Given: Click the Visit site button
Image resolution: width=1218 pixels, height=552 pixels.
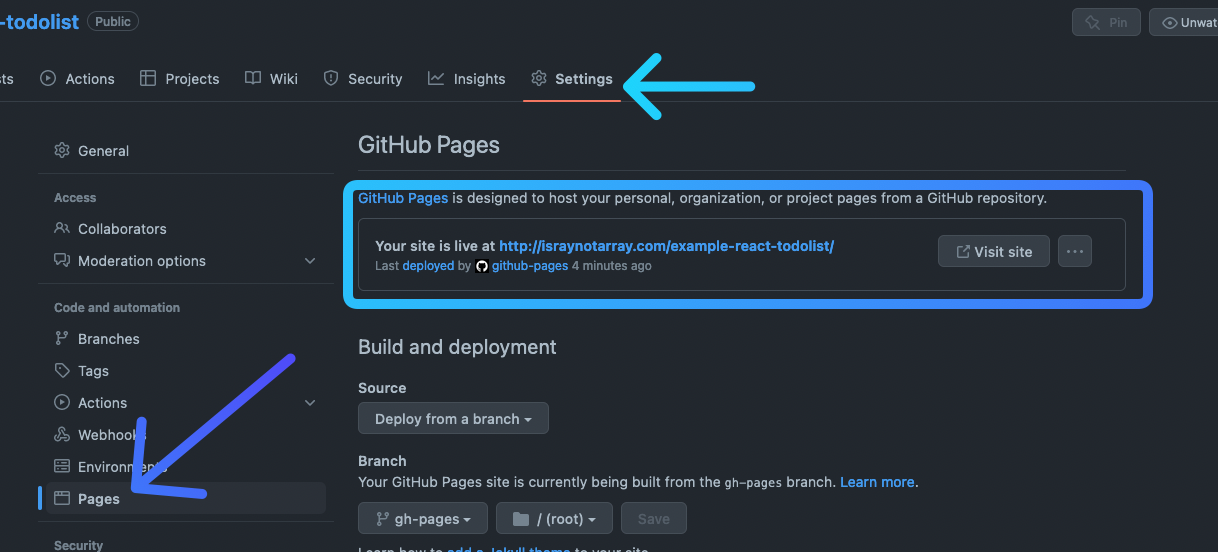Looking at the screenshot, I should [993, 252].
